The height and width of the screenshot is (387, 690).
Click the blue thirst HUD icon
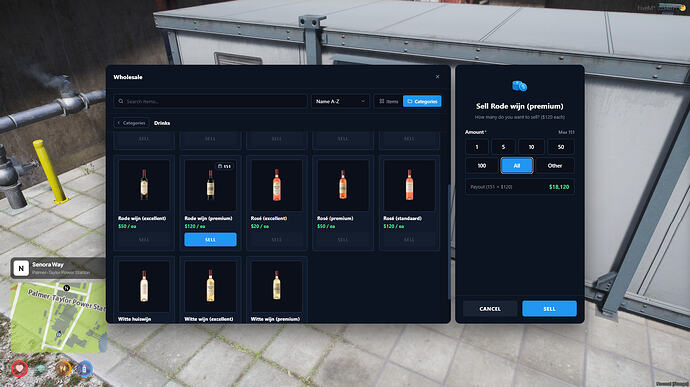(x=84, y=368)
